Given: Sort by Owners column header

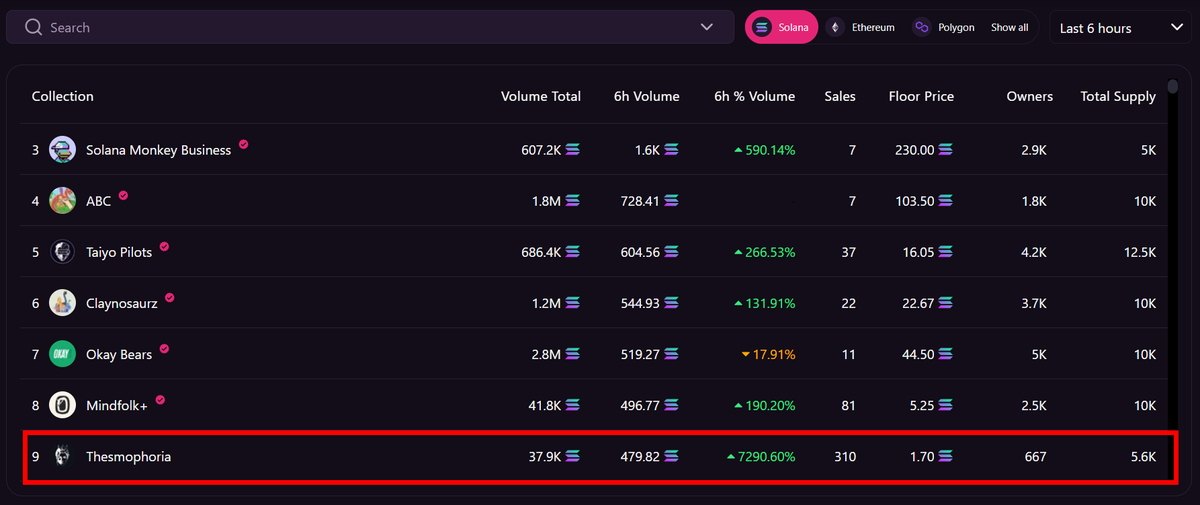Looking at the screenshot, I should pos(1030,96).
